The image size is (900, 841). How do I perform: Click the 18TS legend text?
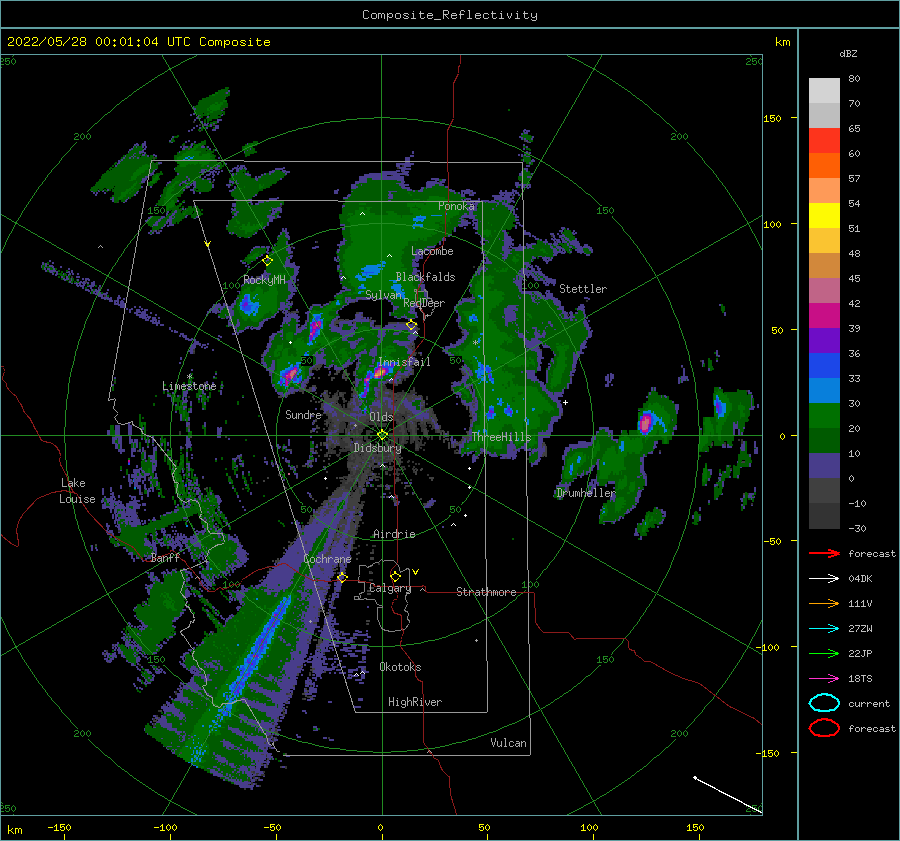tap(860, 679)
